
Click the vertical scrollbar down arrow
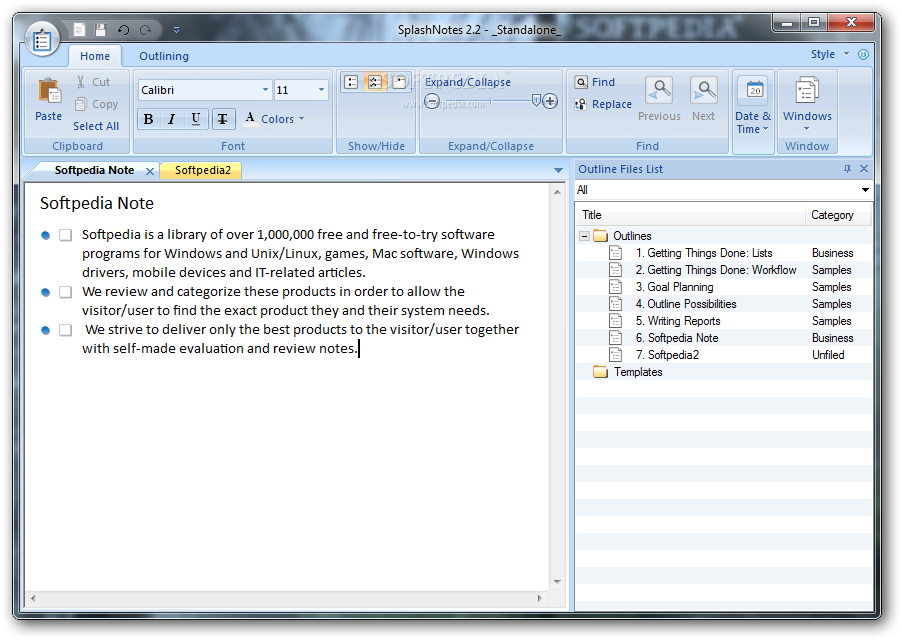(557, 582)
